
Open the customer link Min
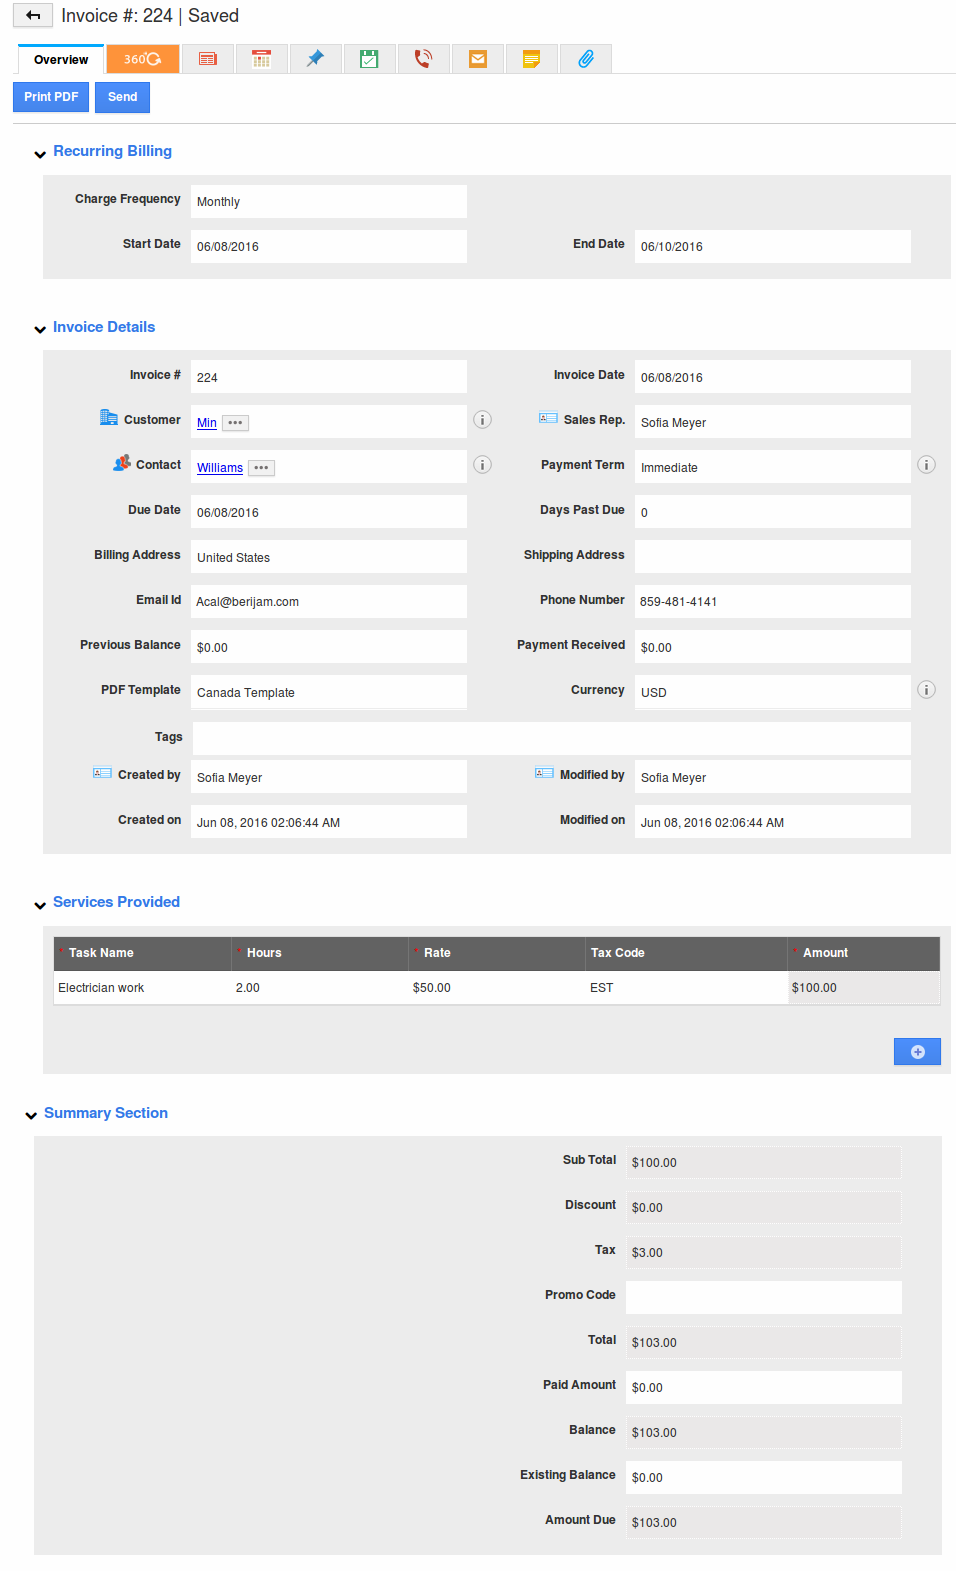tap(207, 423)
